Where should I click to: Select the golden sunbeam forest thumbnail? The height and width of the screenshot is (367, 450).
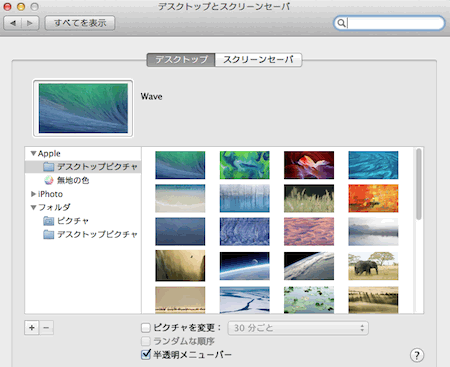[373, 300]
